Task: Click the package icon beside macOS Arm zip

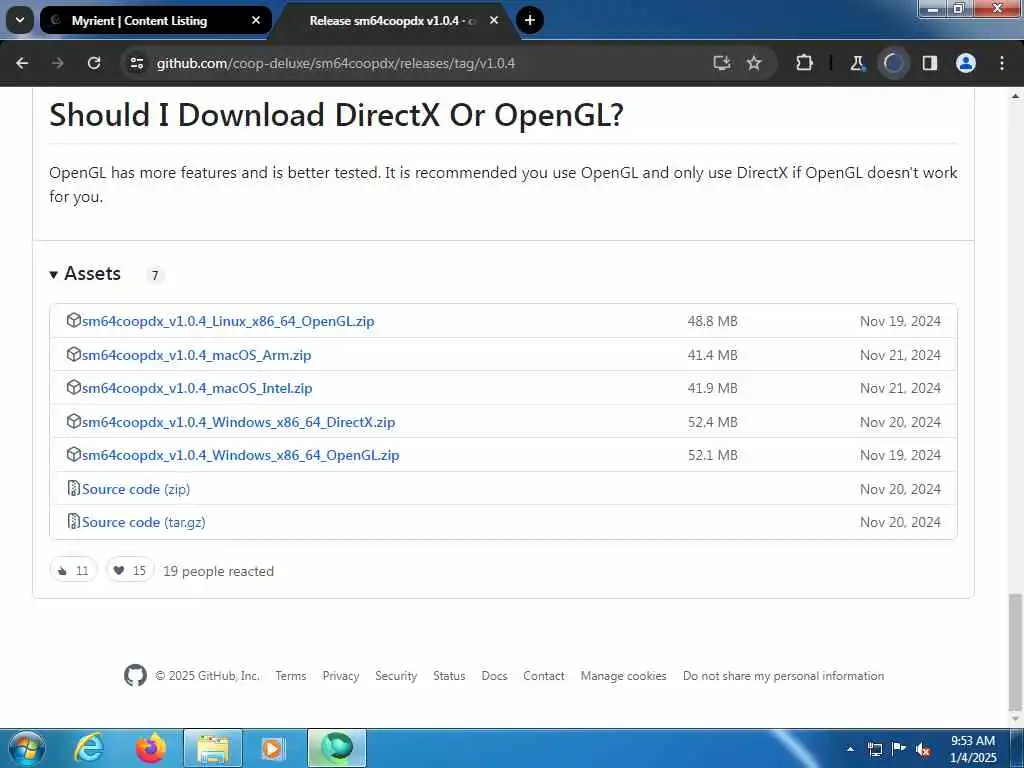Action: [x=74, y=354]
